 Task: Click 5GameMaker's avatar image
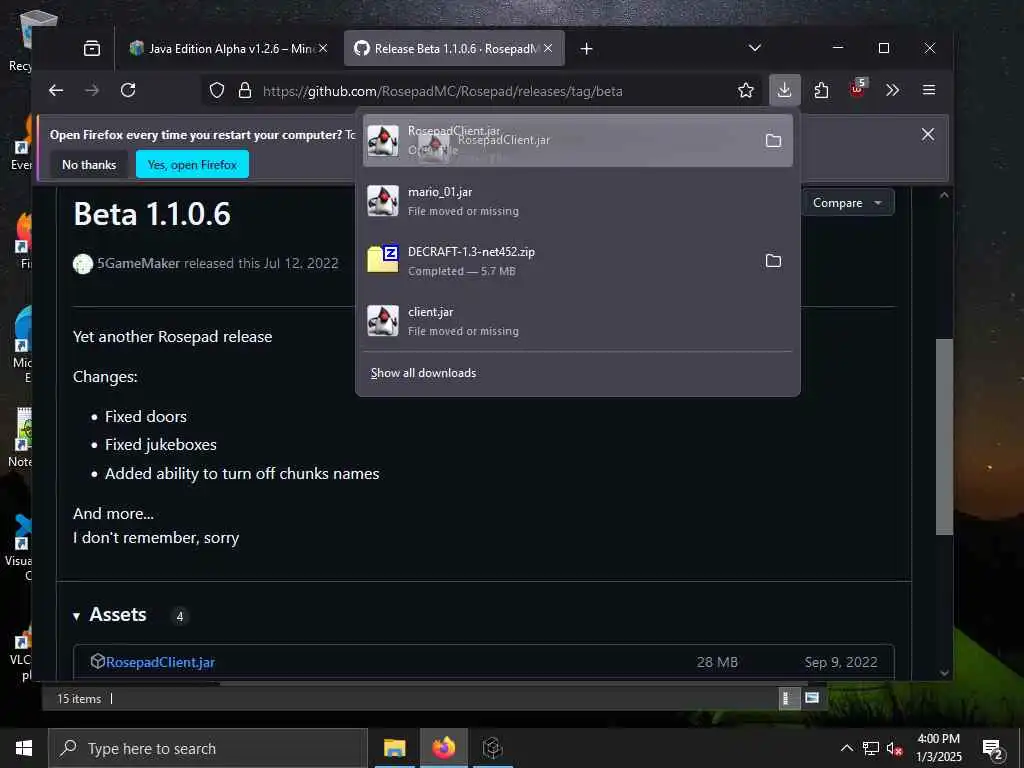point(83,264)
